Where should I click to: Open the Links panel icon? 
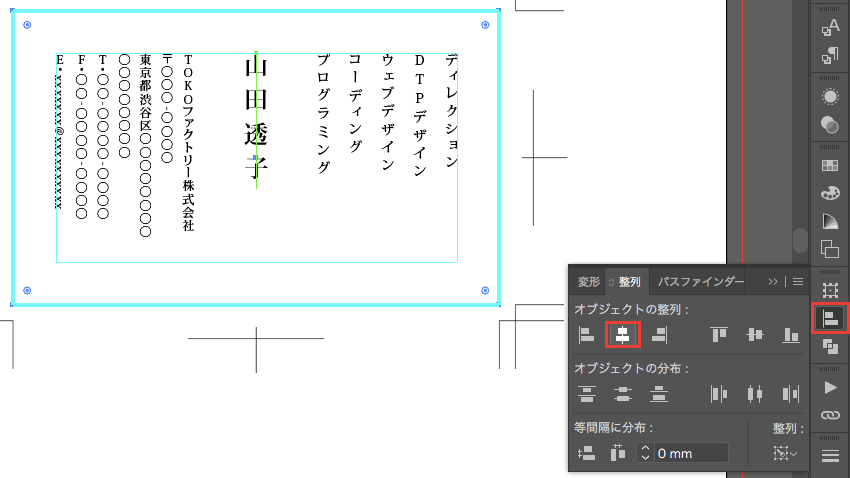pos(829,414)
